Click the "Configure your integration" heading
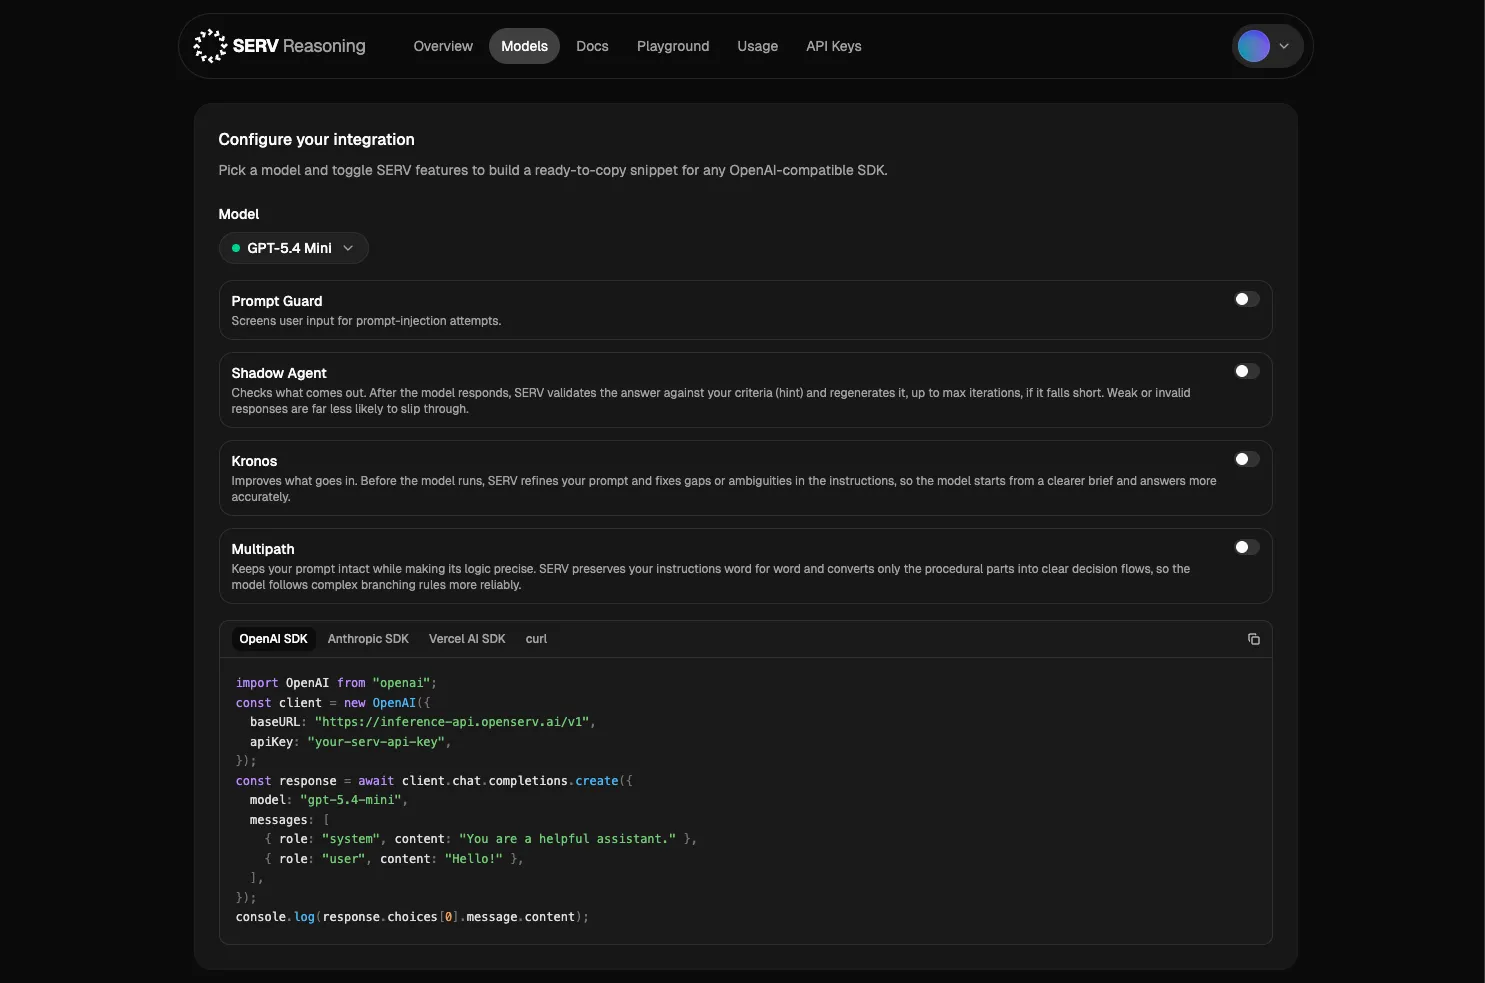Viewport: 1485px width, 983px height. click(316, 140)
